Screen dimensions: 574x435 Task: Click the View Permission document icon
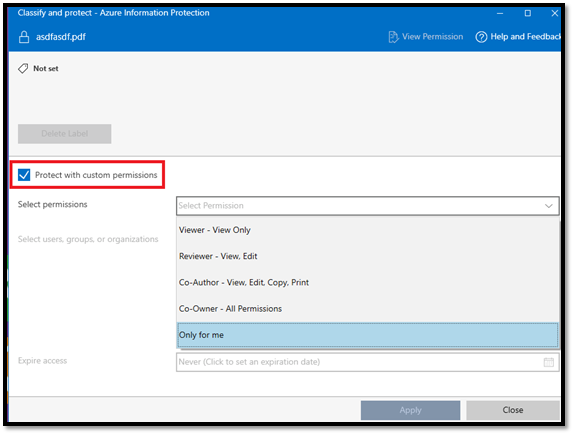click(x=393, y=37)
